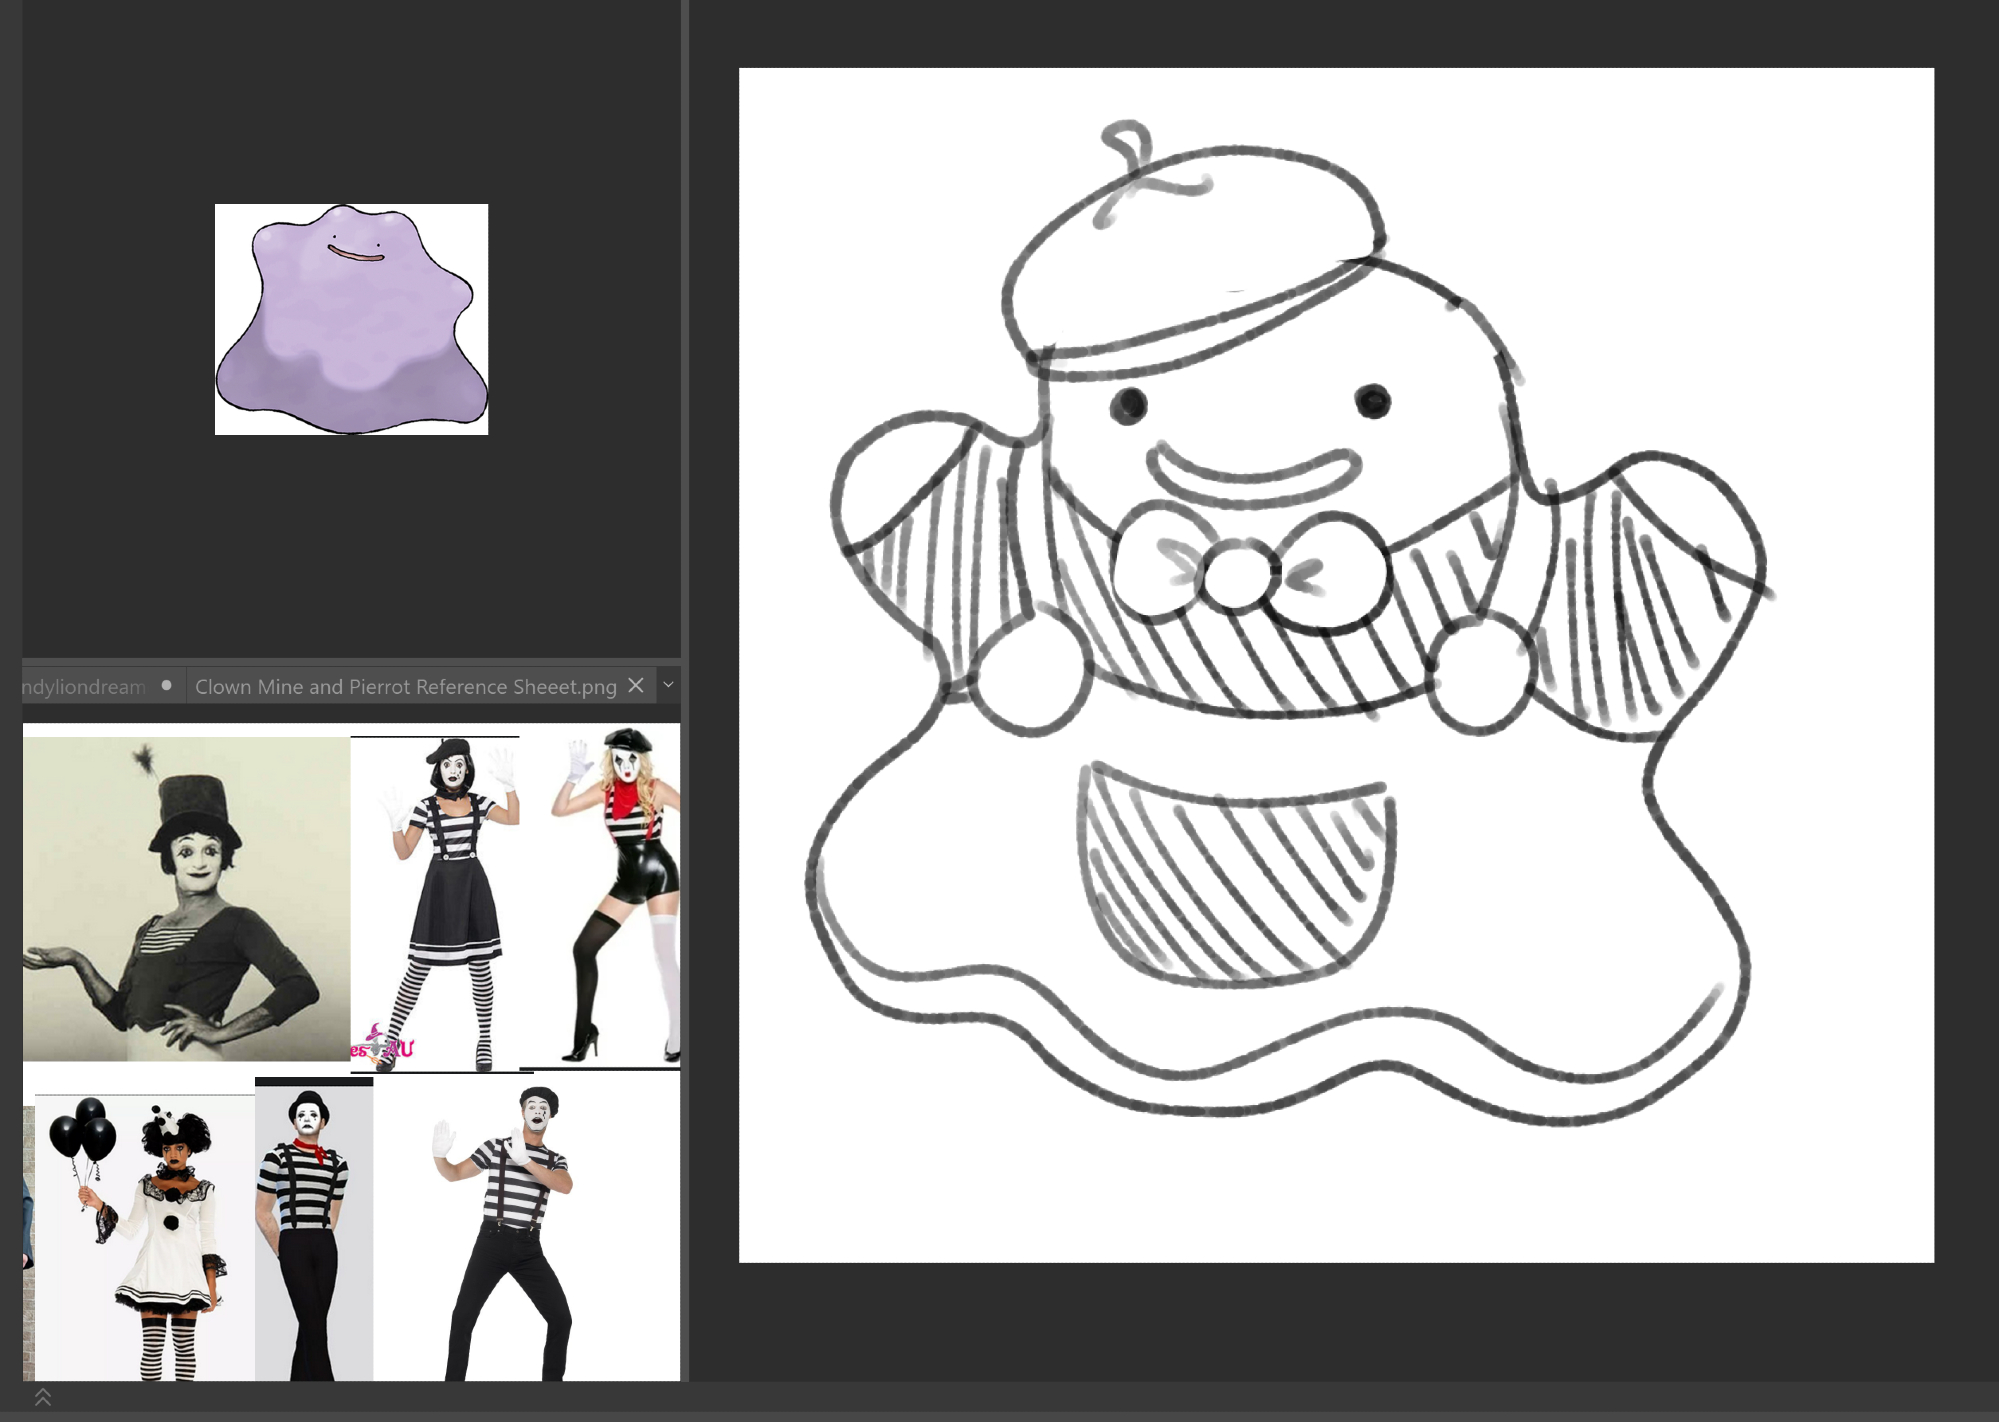
Task: Click the unsaved-changes dot on ndyliondream tab
Action: tap(167, 685)
